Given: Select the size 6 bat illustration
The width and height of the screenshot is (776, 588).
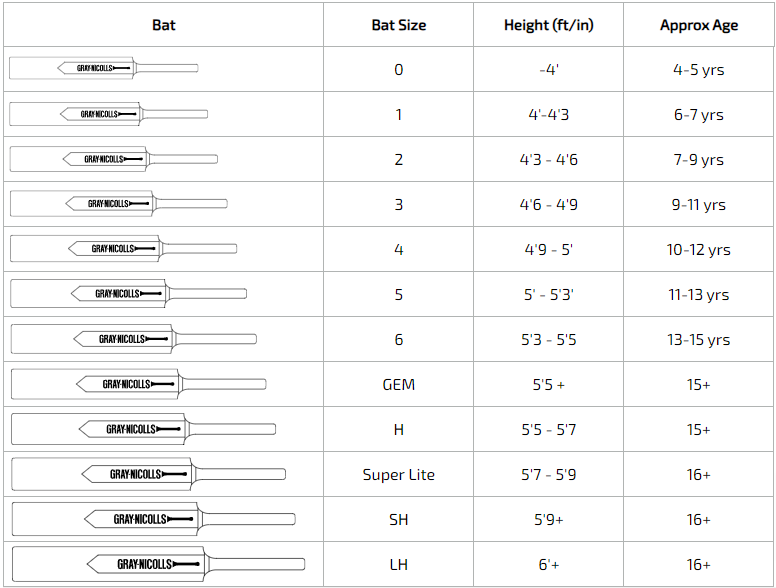Looking at the screenshot, I should pos(133,339).
